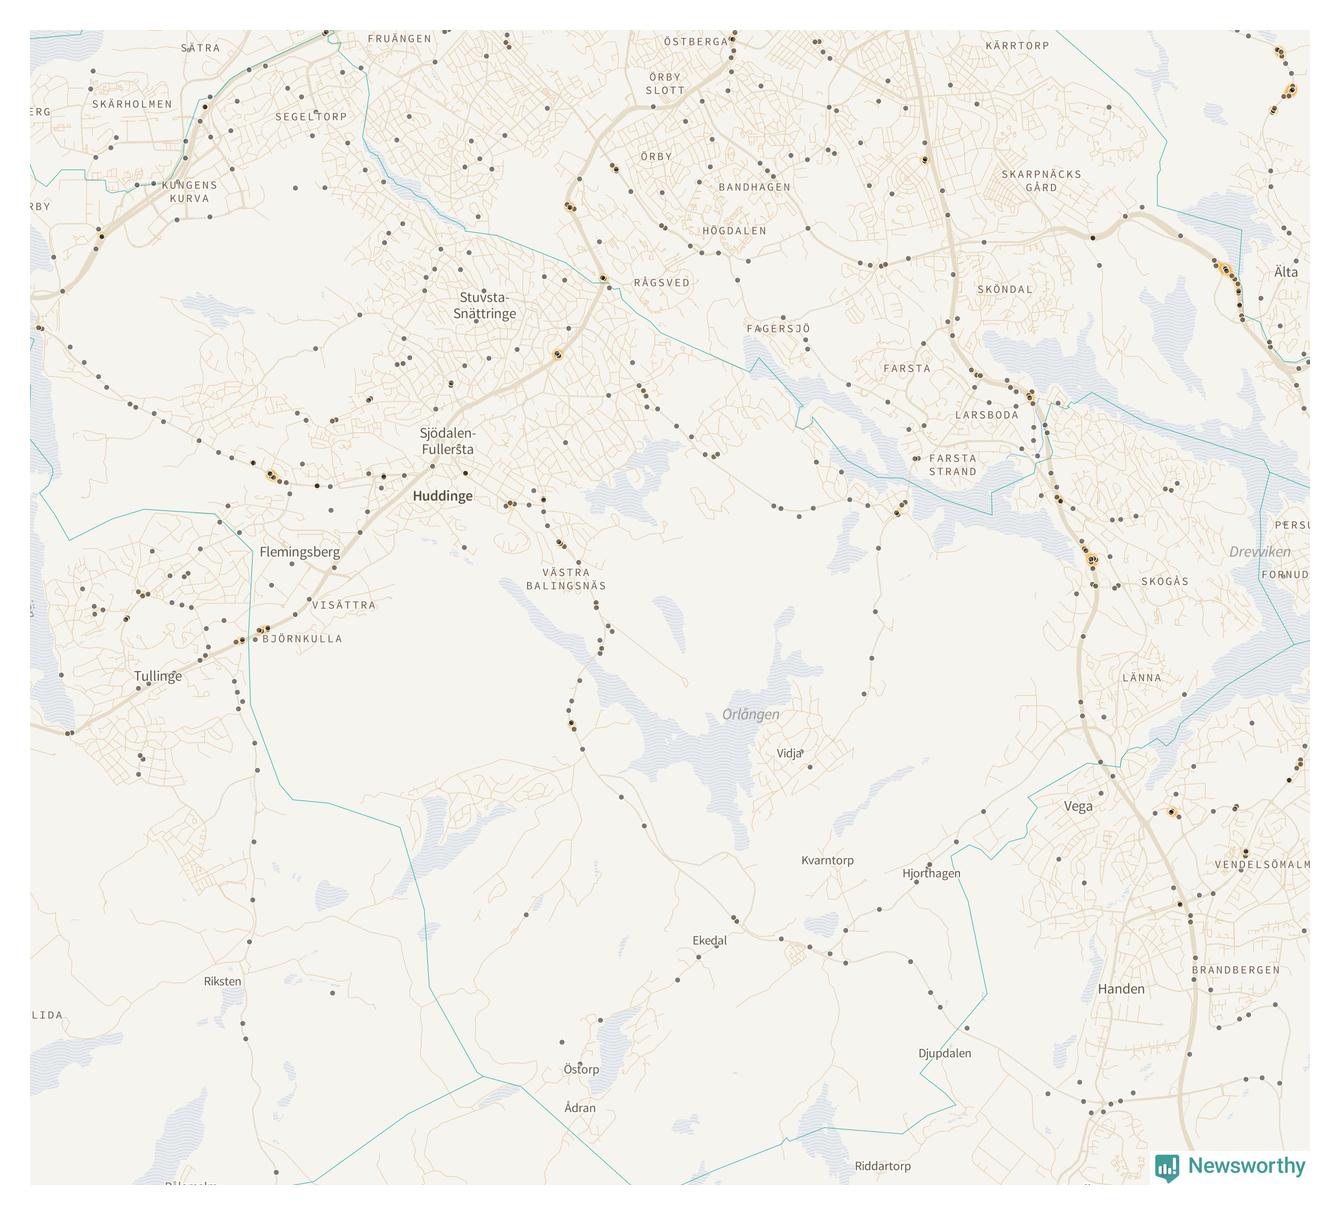
Task: Select the Kvarntorp place label
Action: coord(827,860)
